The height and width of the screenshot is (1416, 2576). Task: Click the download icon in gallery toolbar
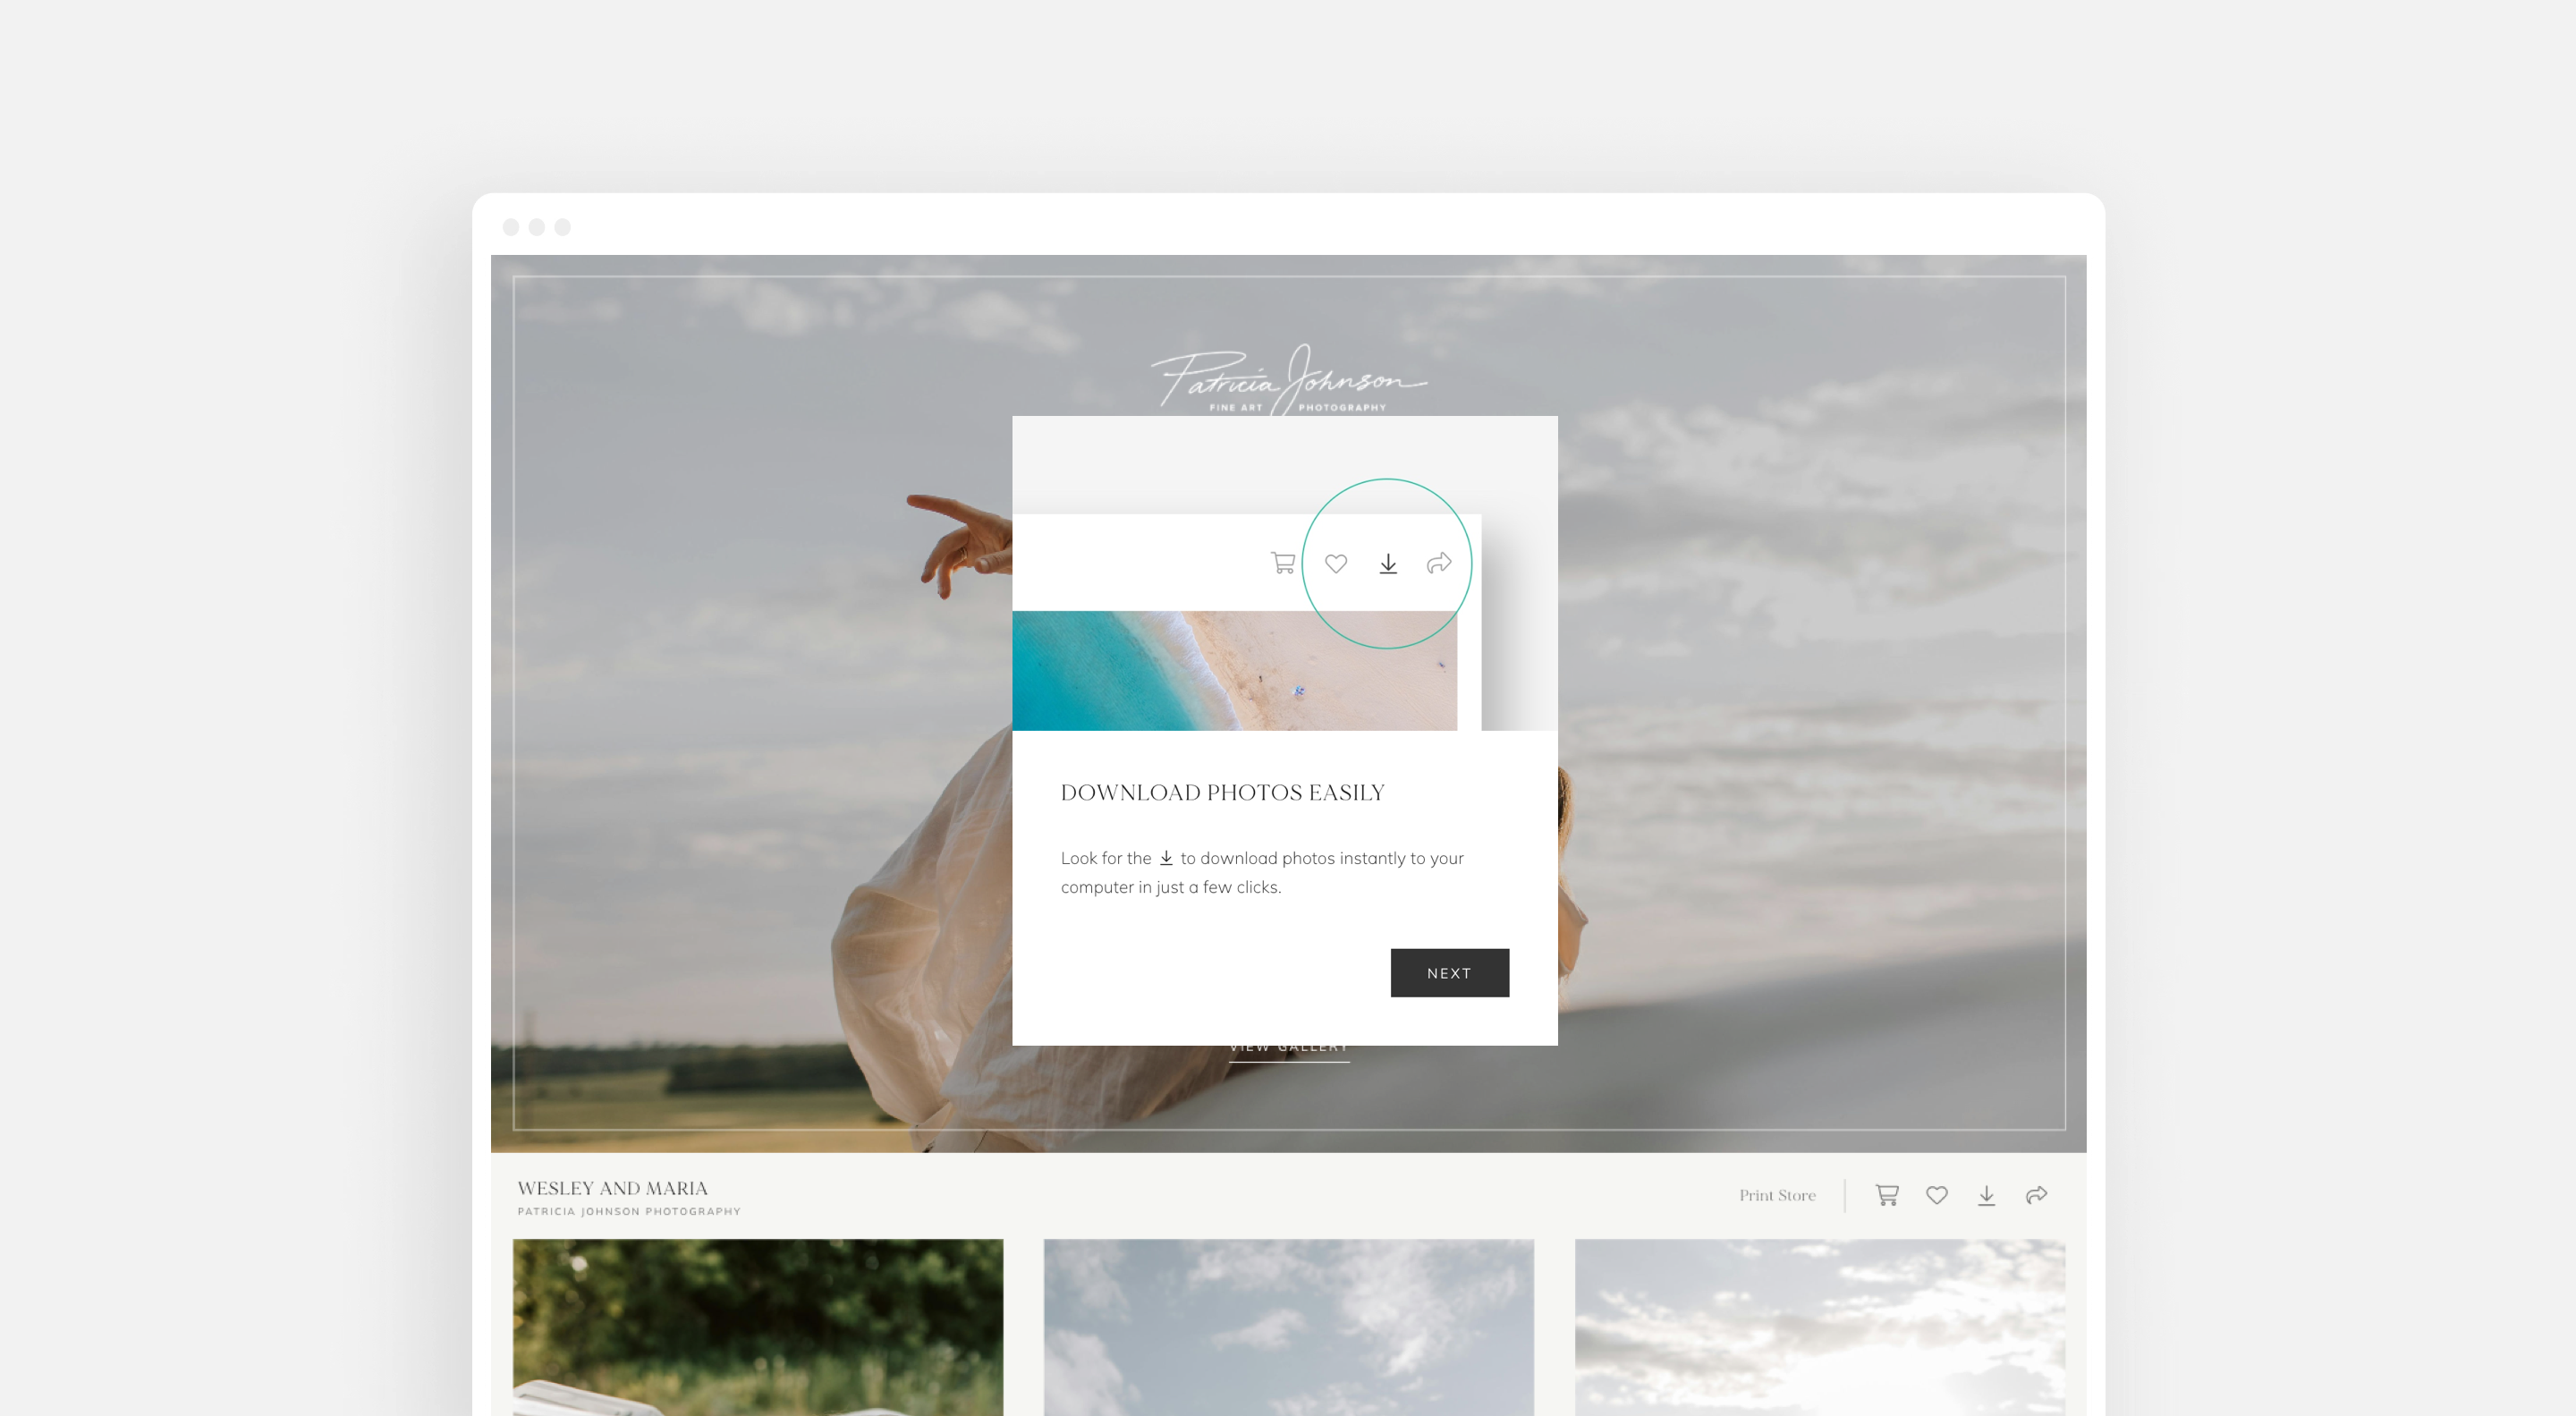(x=1986, y=1195)
